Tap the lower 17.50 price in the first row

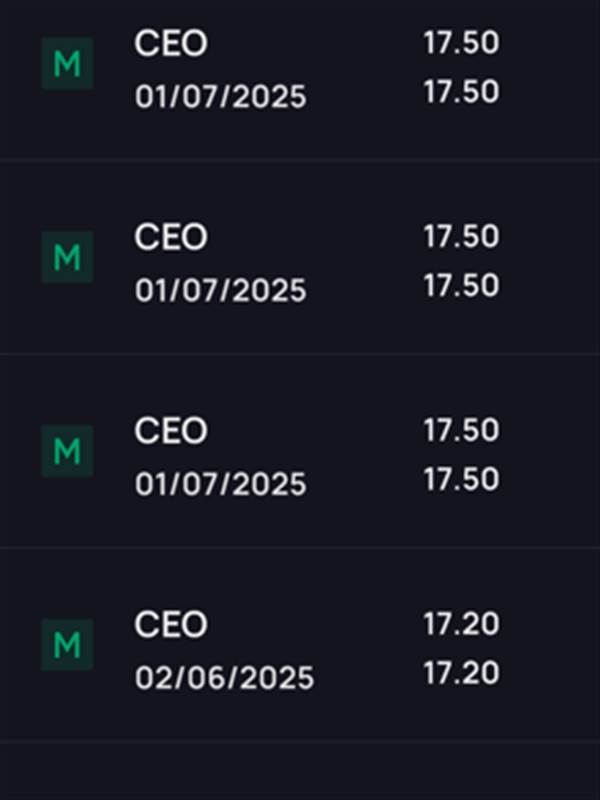point(461,92)
